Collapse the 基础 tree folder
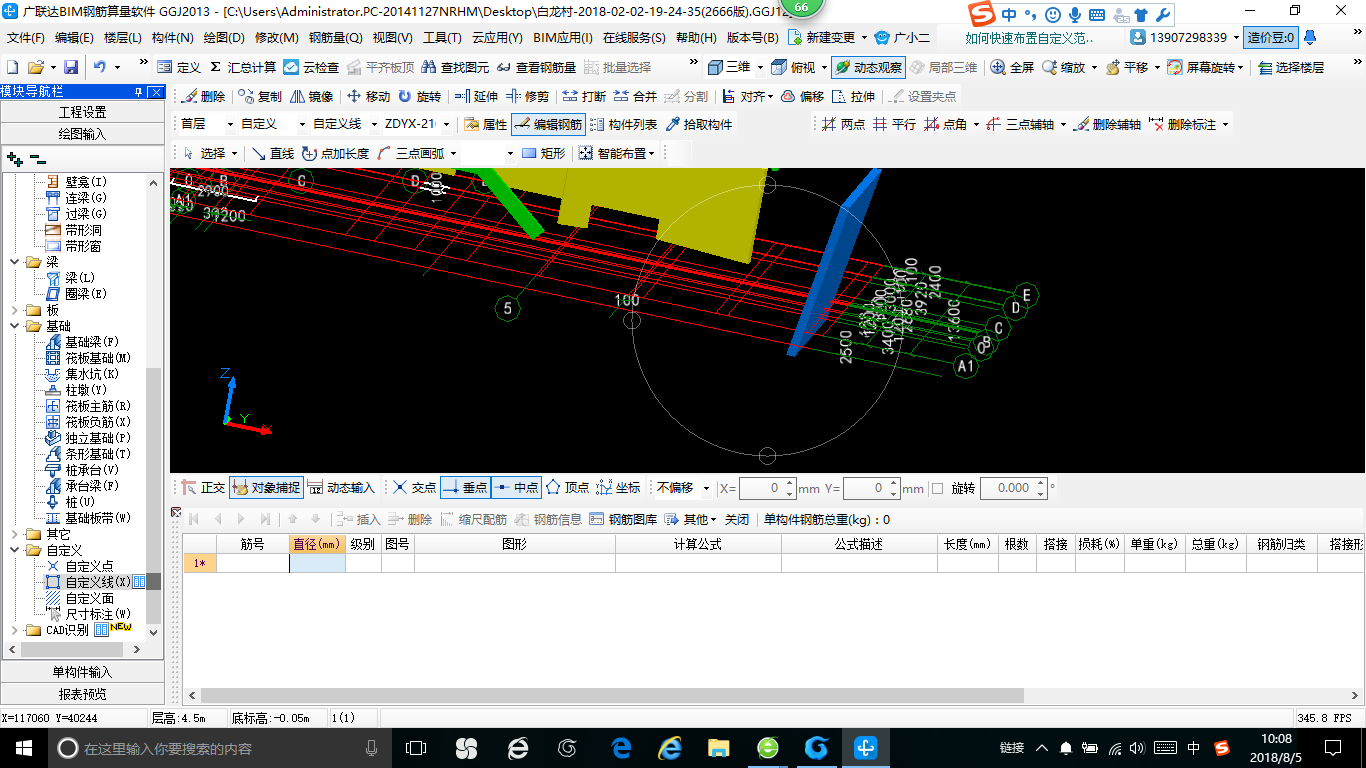Viewport: 1366px width, 768px height. pyautogui.click(x=15, y=326)
